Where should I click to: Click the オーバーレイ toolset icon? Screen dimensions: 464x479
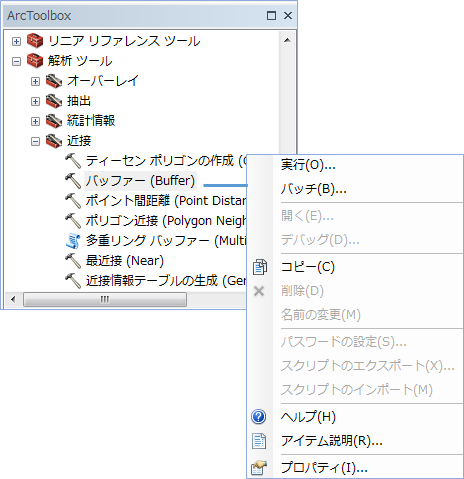tap(54, 81)
